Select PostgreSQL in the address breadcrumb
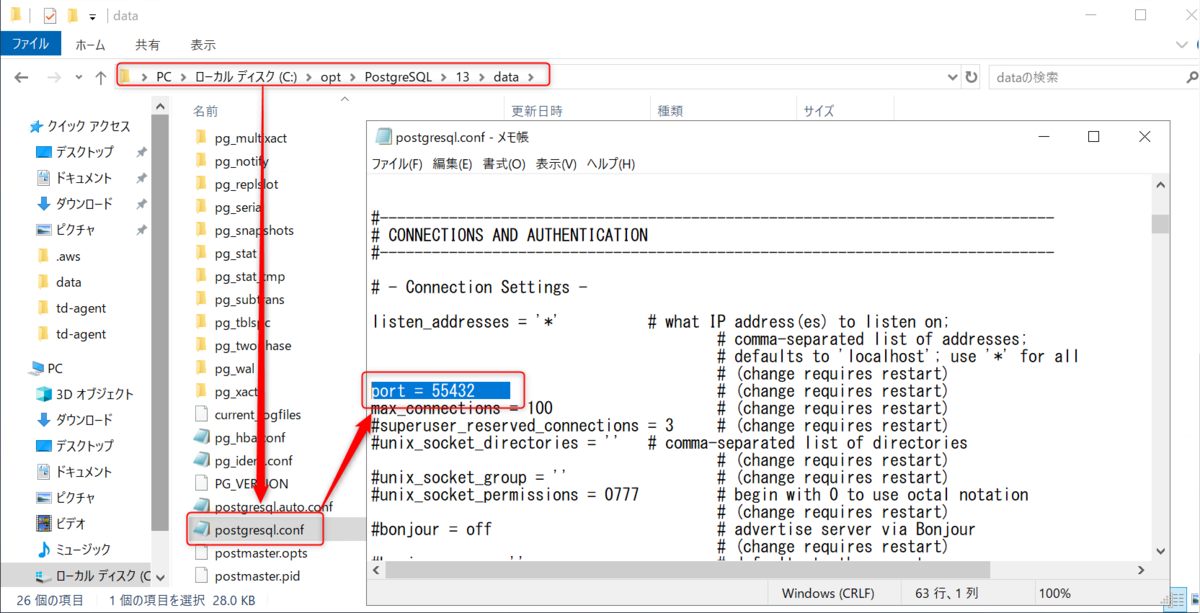Screen dimensions: 1200x613 tap(398, 77)
